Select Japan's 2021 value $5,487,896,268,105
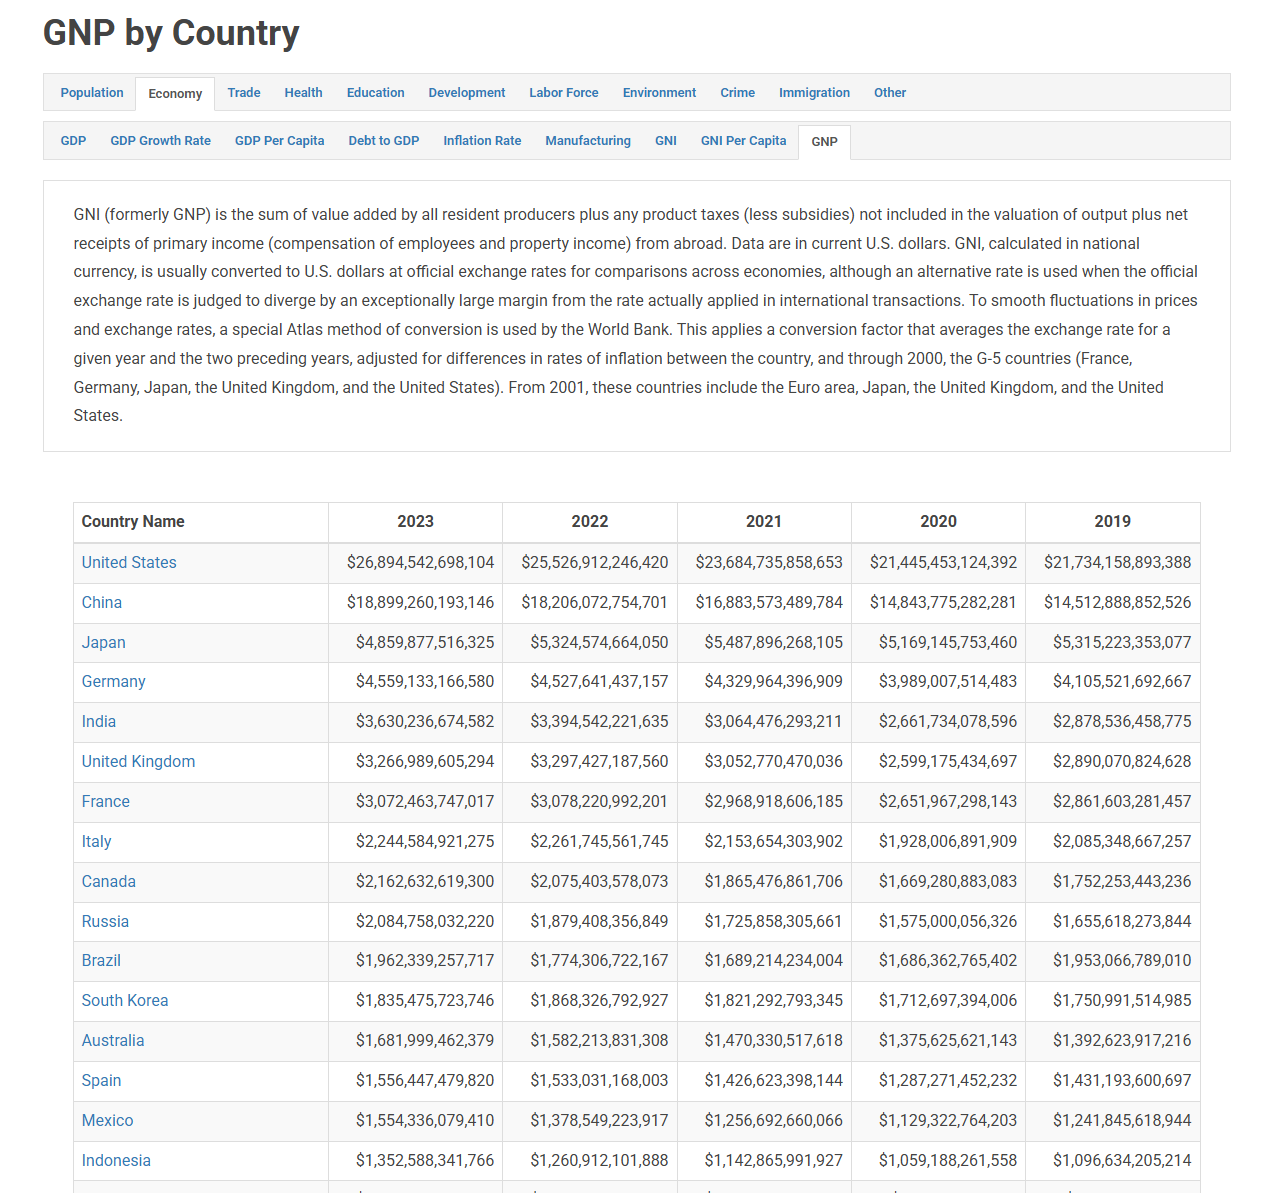Image resolution: width=1283 pixels, height=1193 pixels. pyautogui.click(x=774, y=642)
